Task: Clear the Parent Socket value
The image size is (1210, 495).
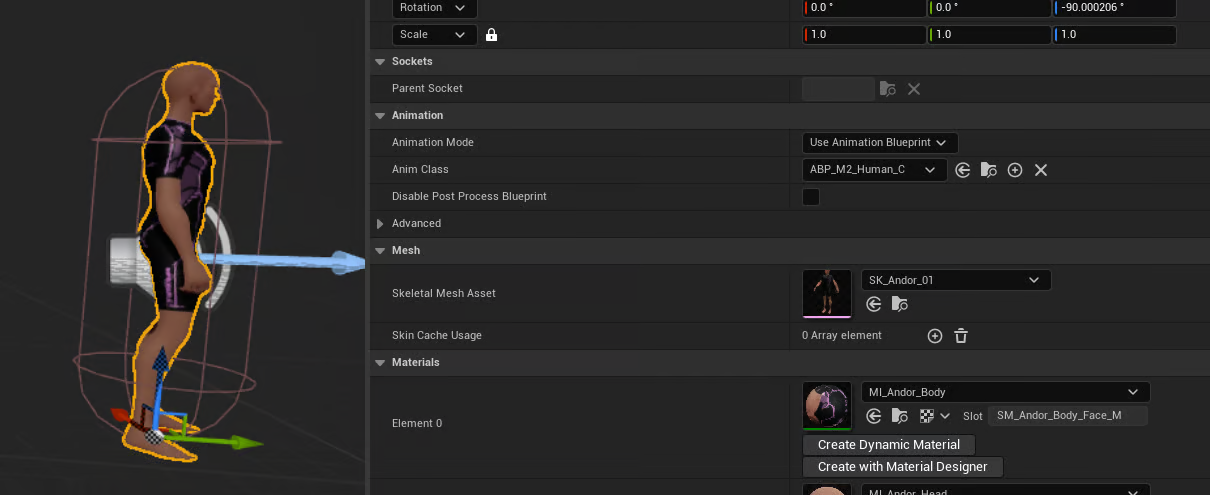Action: [913, 89]
